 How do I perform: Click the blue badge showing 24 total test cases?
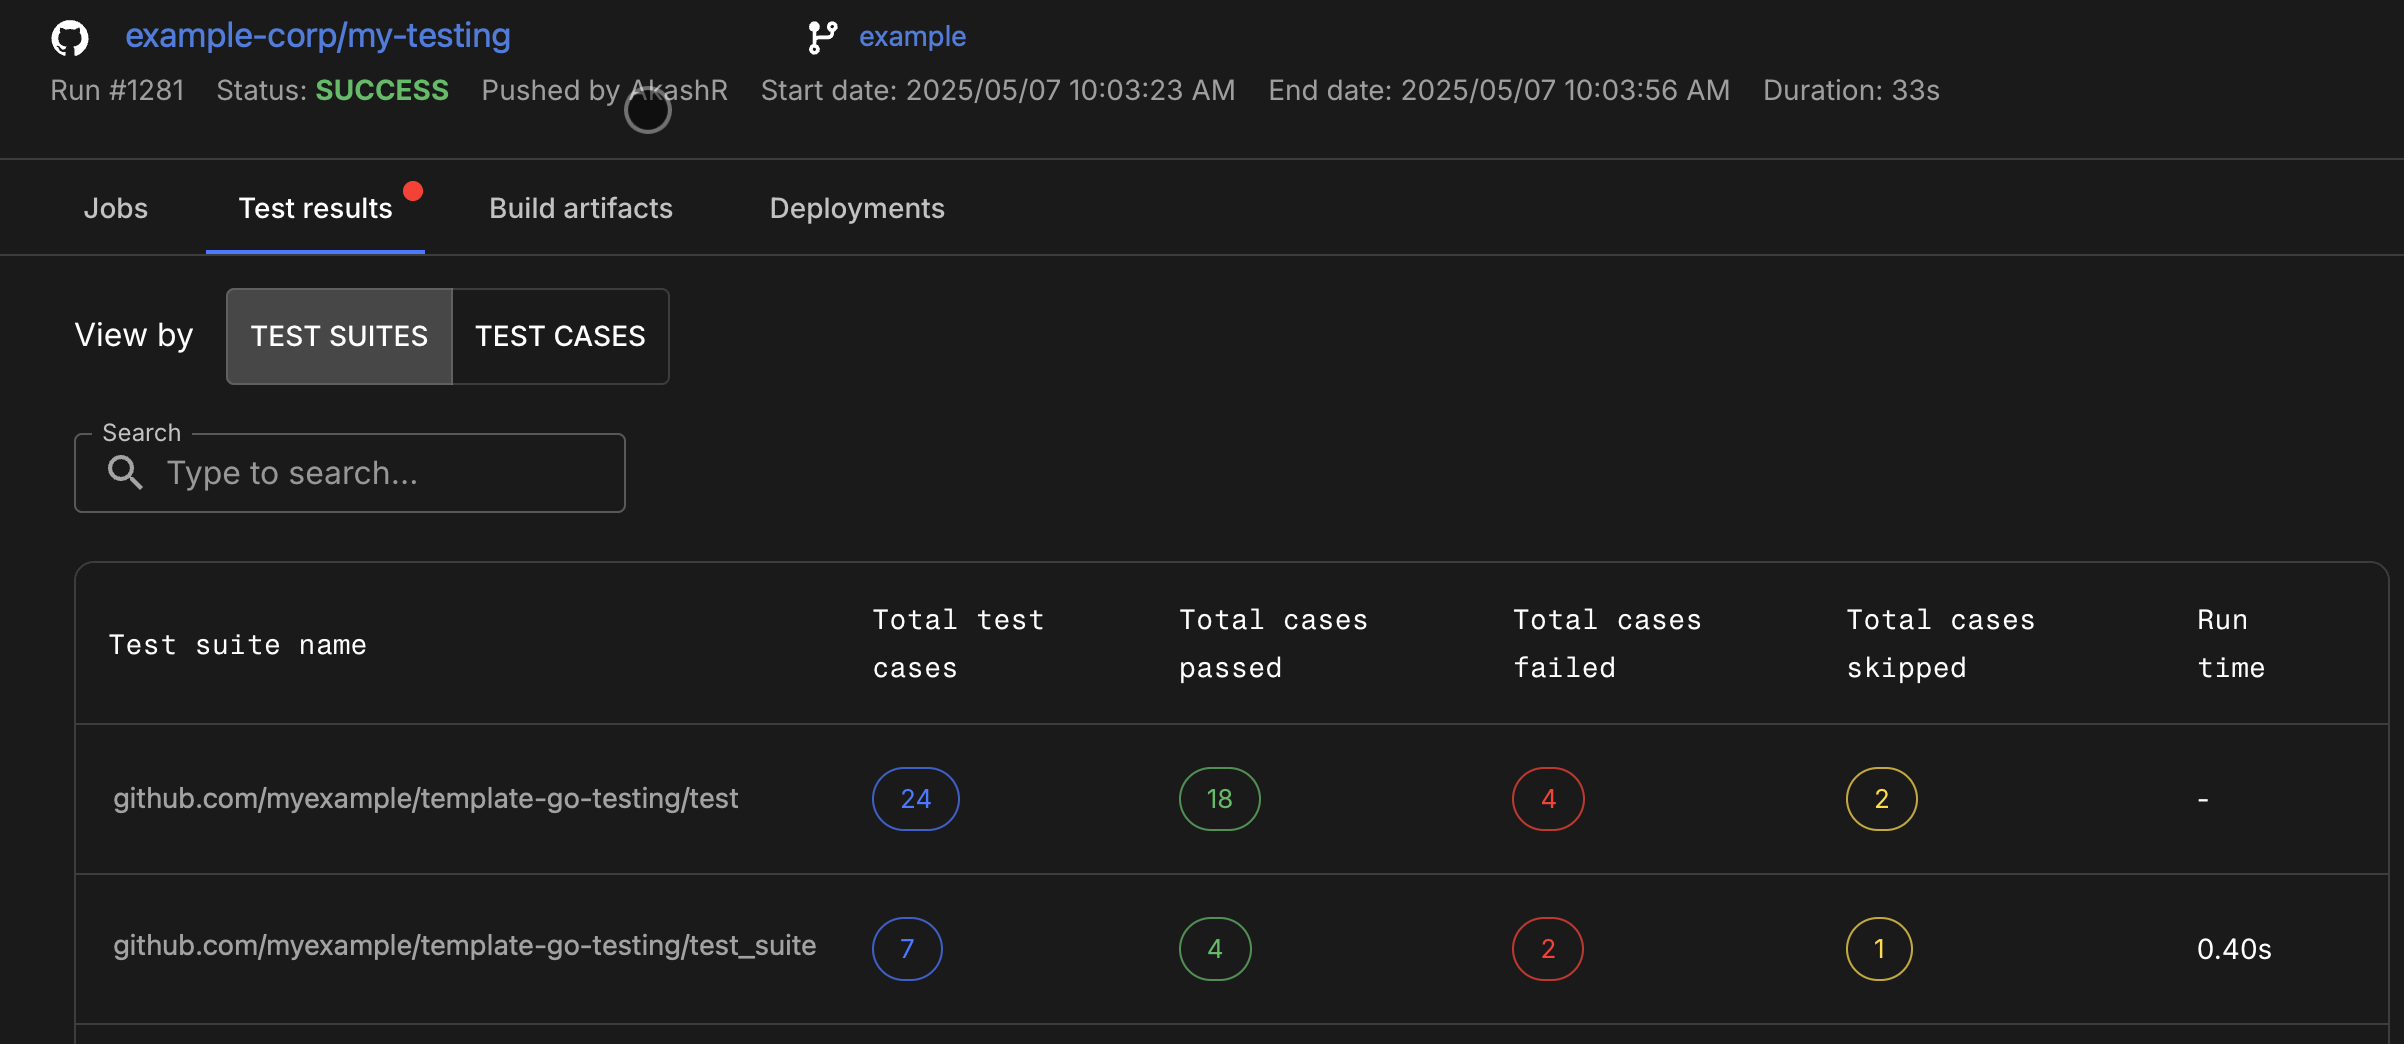[914, 798]
